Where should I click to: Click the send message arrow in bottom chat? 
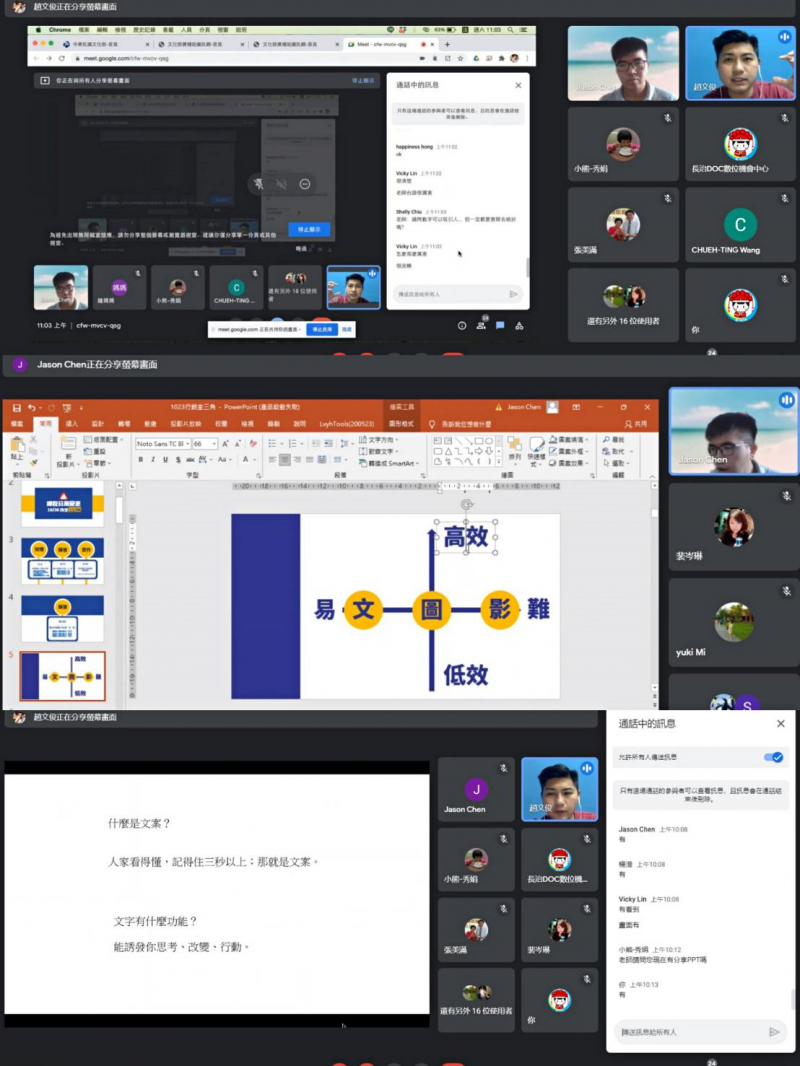click(x=774, y=1031)
